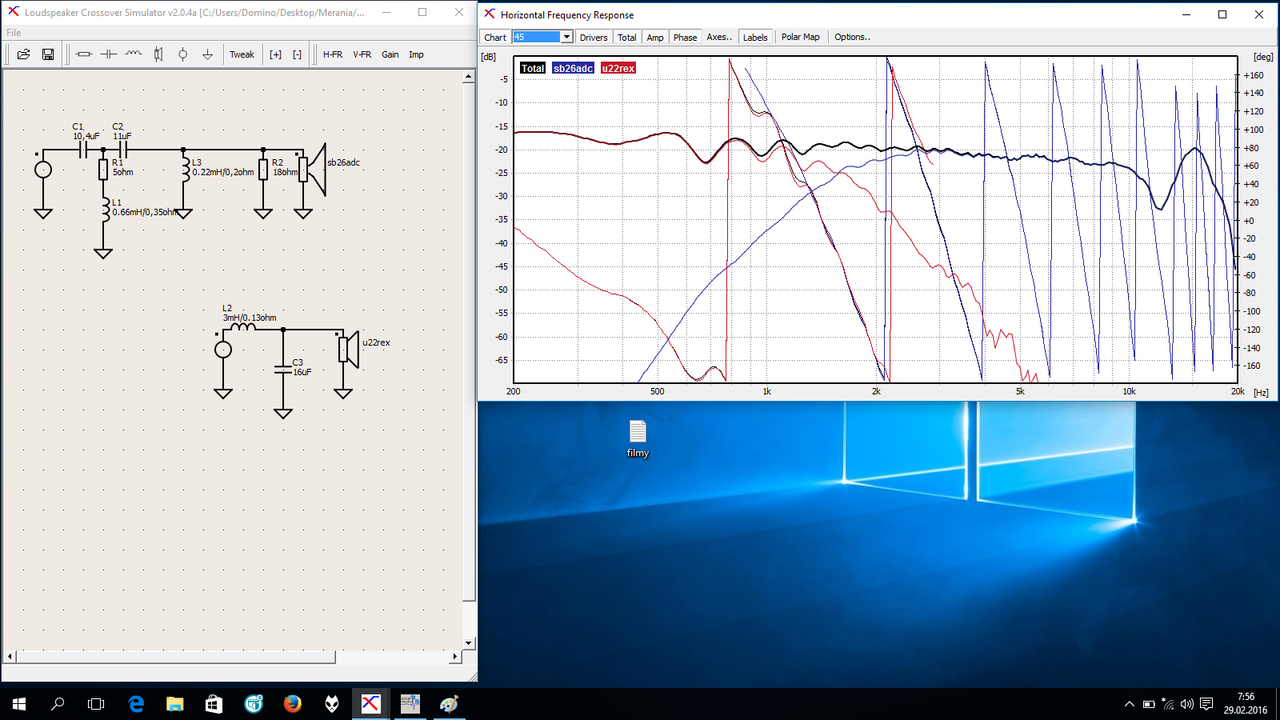This screenshot has width=1280, height=720.
Task: Click the Tweak button
Action: tap(242, 54)
